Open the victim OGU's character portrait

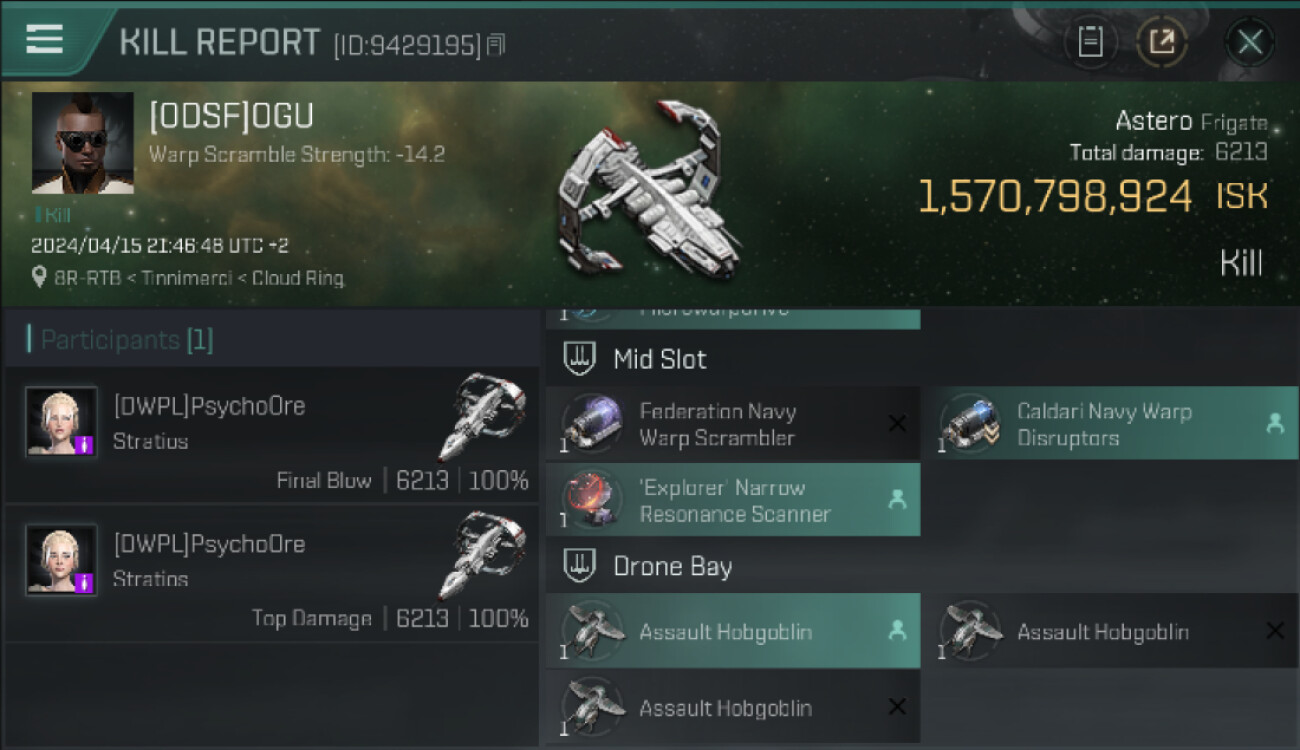[x=82, y=142]
